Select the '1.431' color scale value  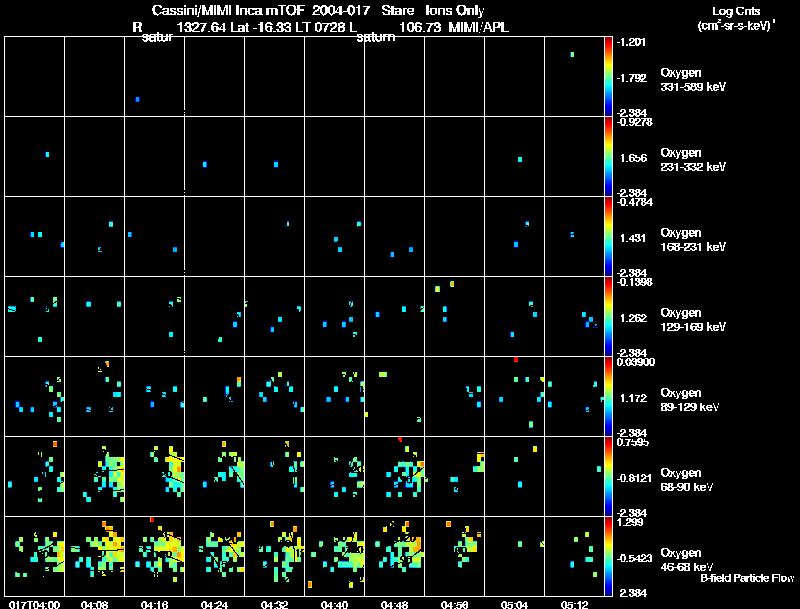point(634,238)
